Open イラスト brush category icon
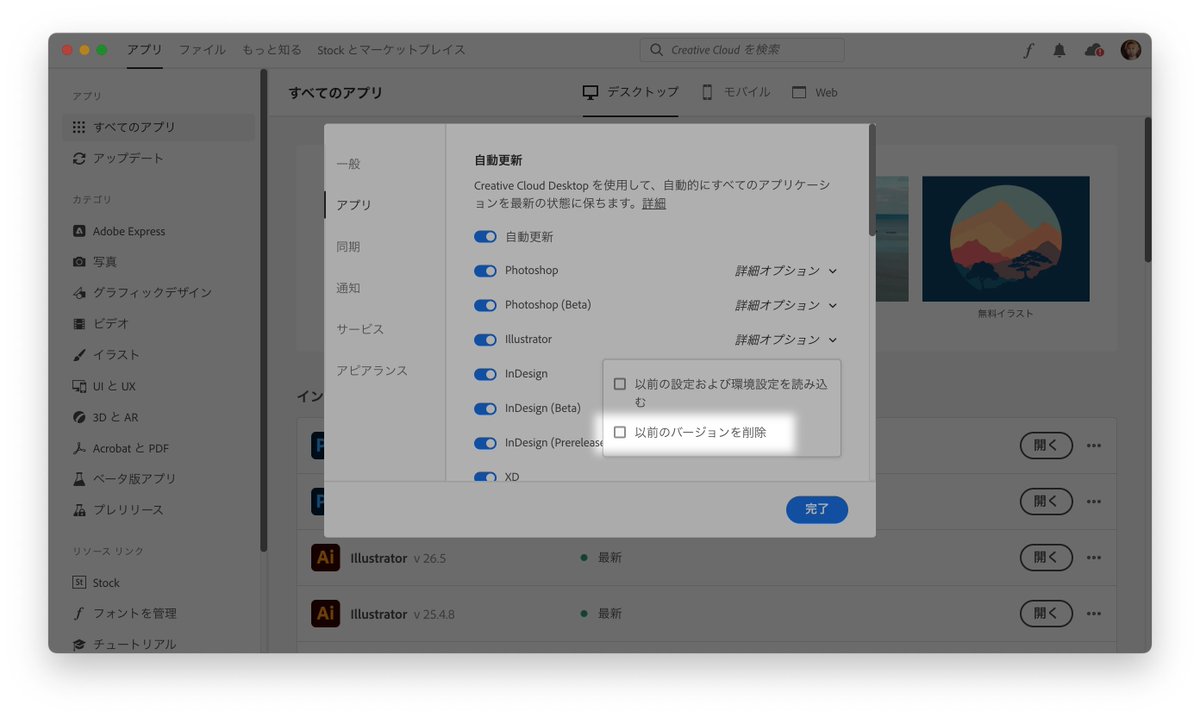 point(79,355)
